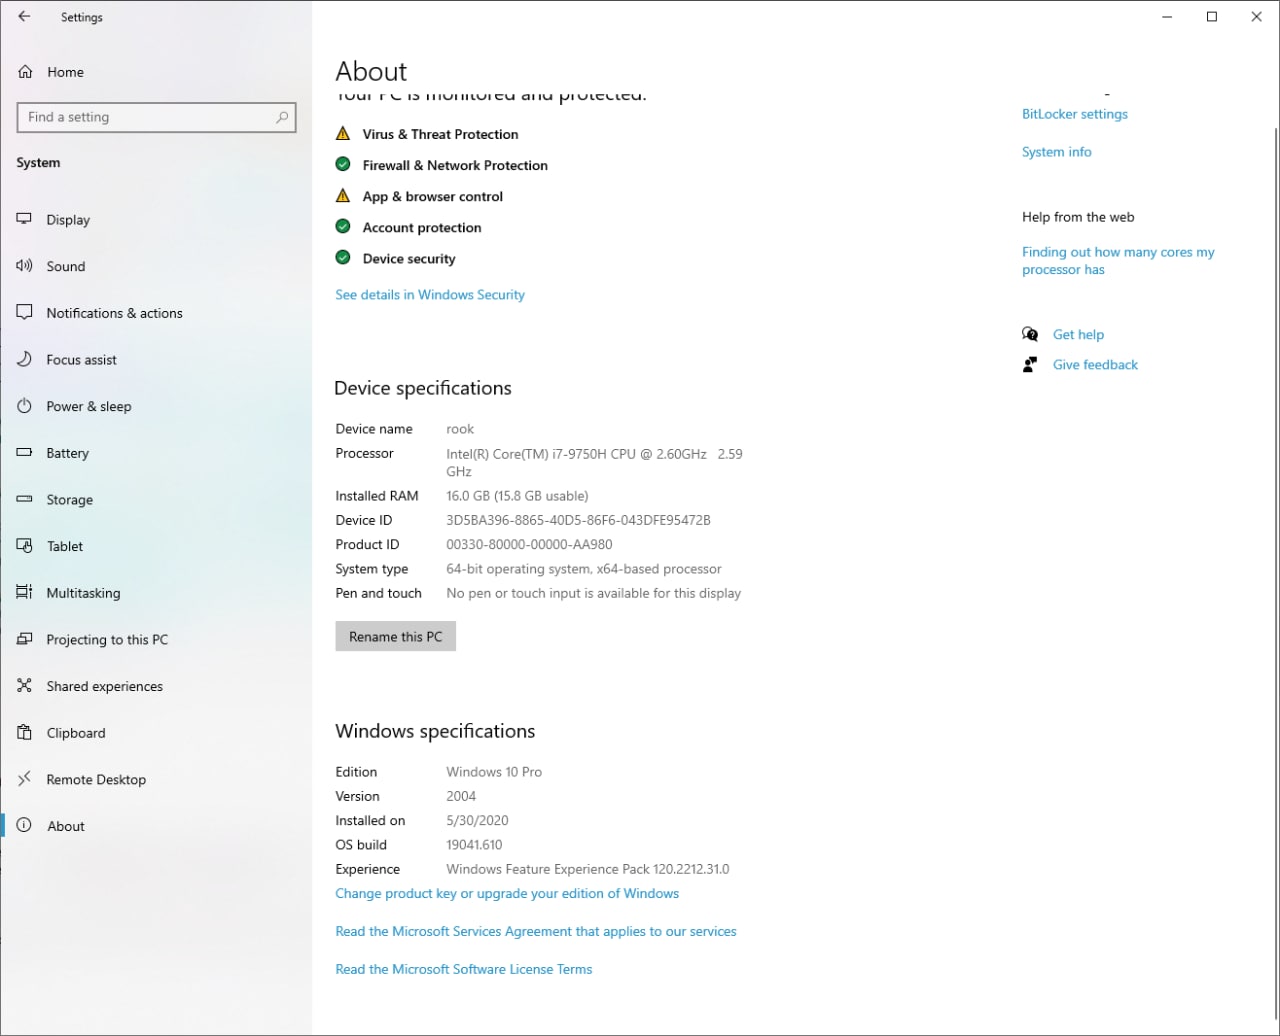Select the Clipboard icon
Image resolution: width=1280 pixels, height=1036 pixels.
[x=25, y=733]
